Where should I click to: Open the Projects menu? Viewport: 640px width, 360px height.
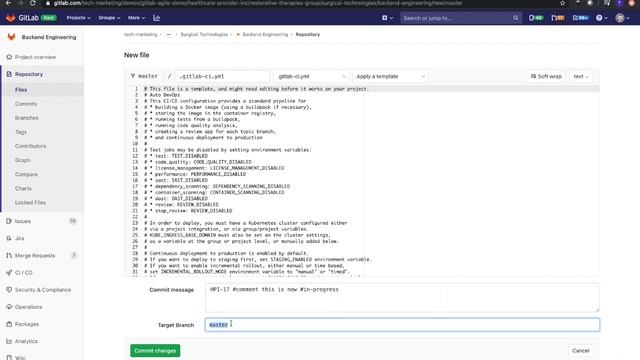pos(78,18)
